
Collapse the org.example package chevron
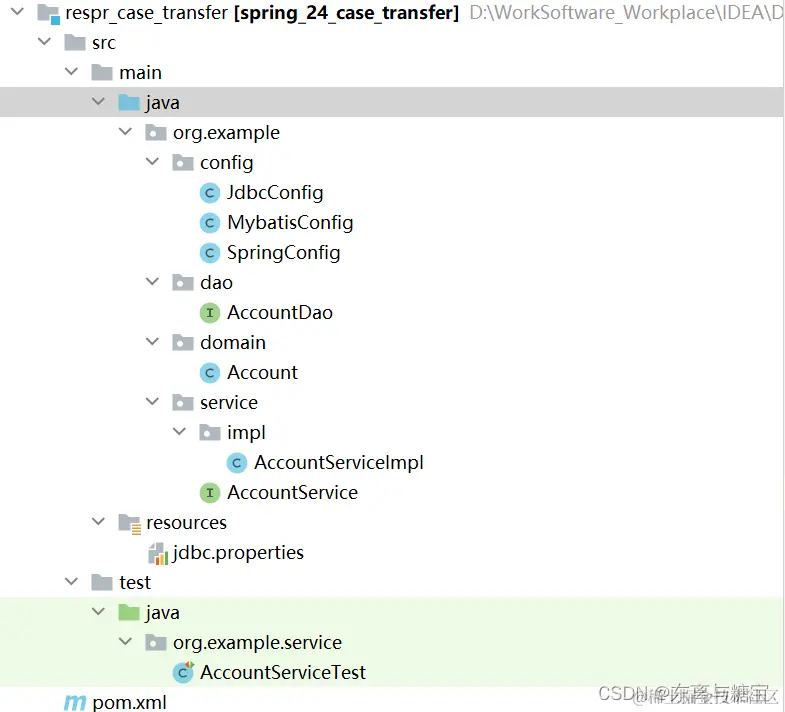tap(125, 131)
